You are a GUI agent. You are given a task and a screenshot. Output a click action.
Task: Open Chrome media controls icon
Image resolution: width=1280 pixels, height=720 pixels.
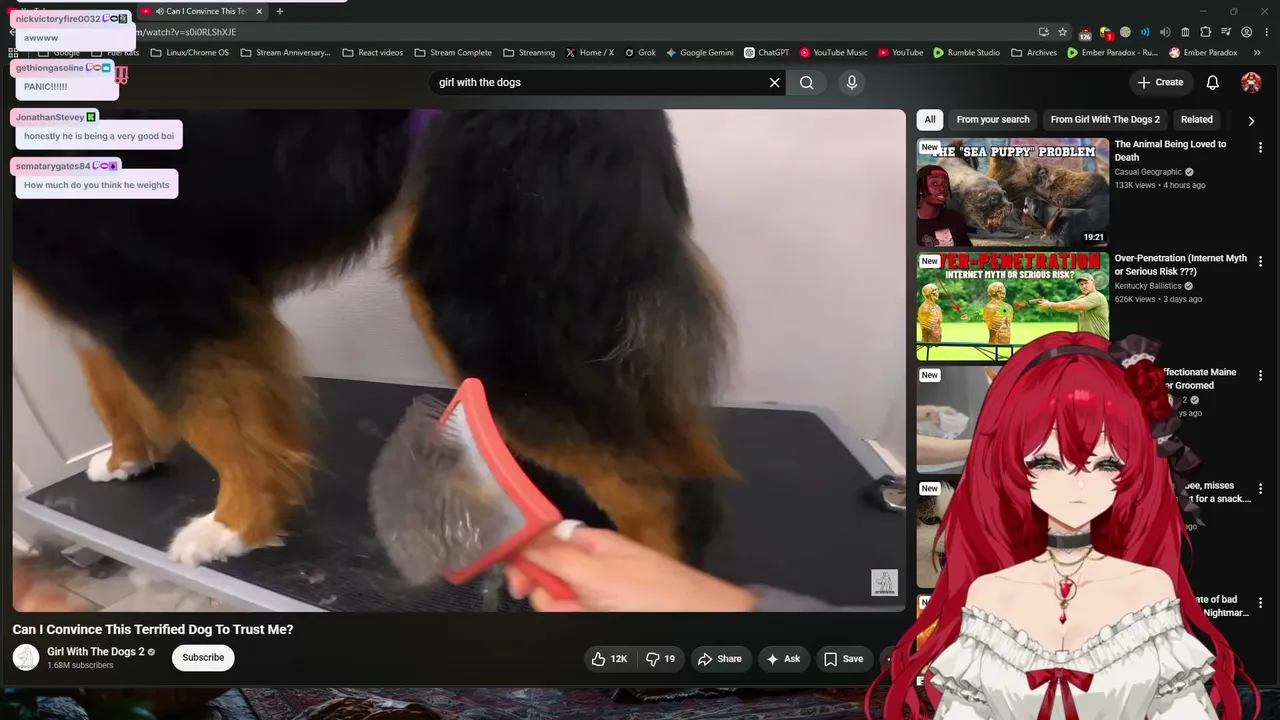click(1226, 32)
